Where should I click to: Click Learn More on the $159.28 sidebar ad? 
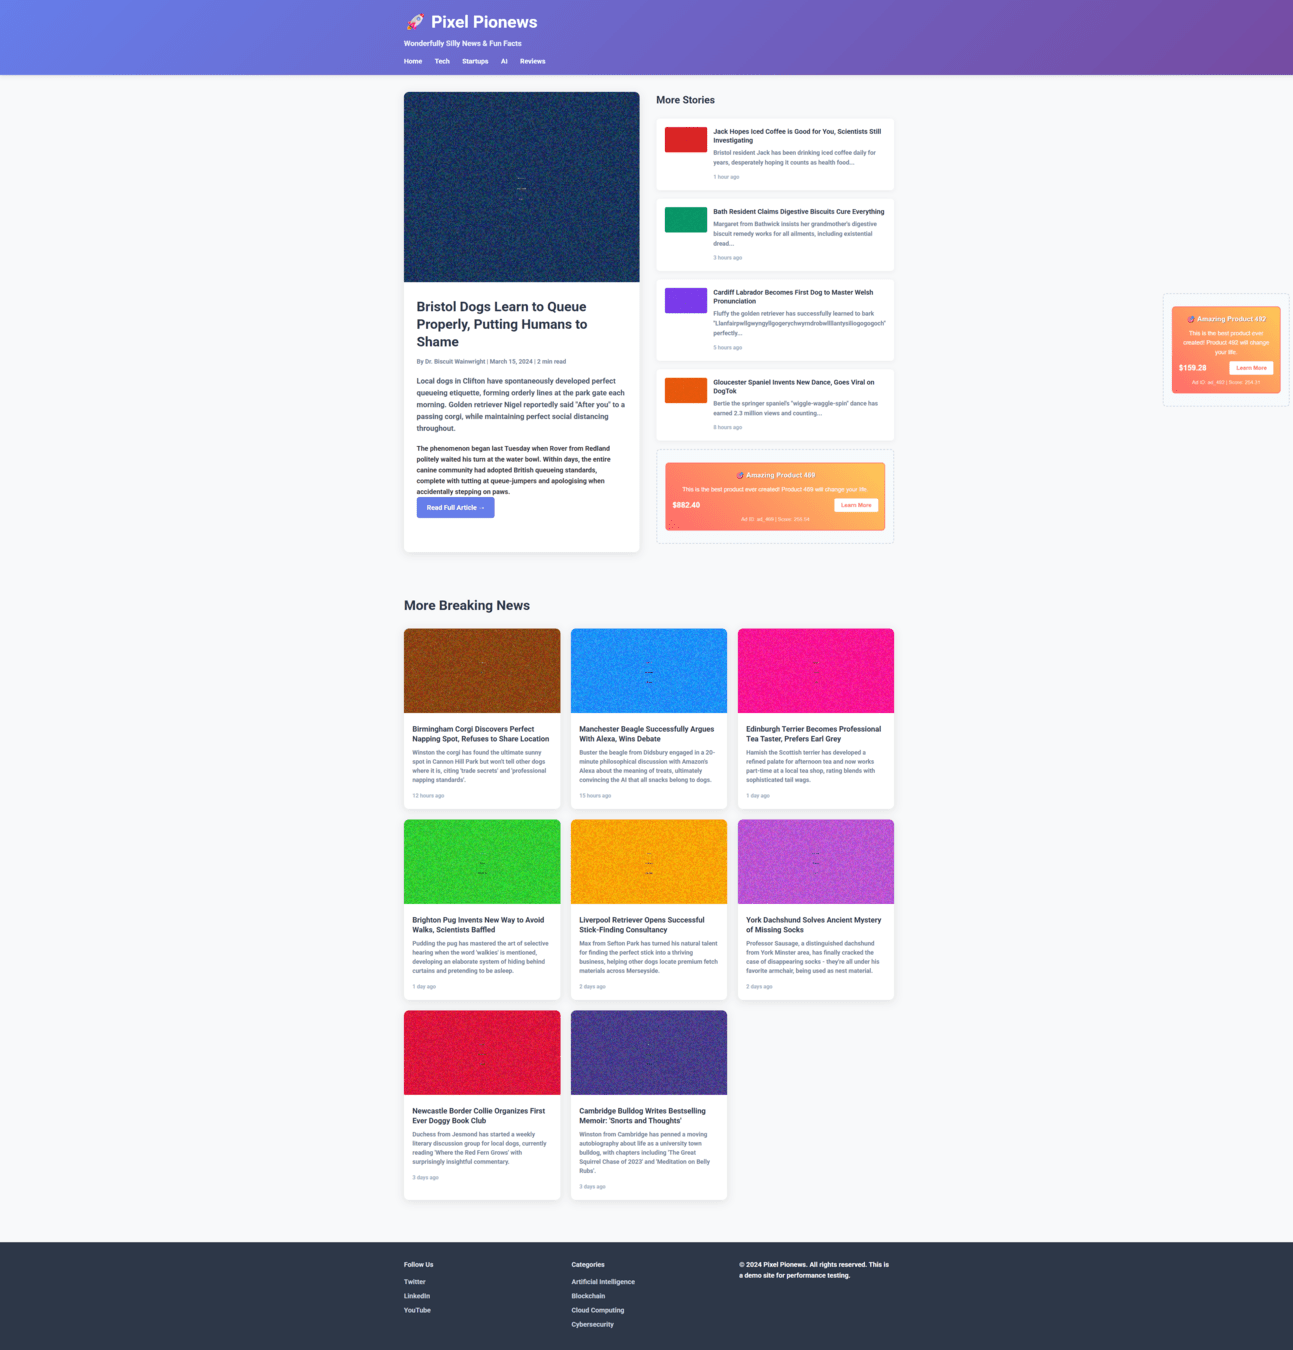pos(1250,368)
